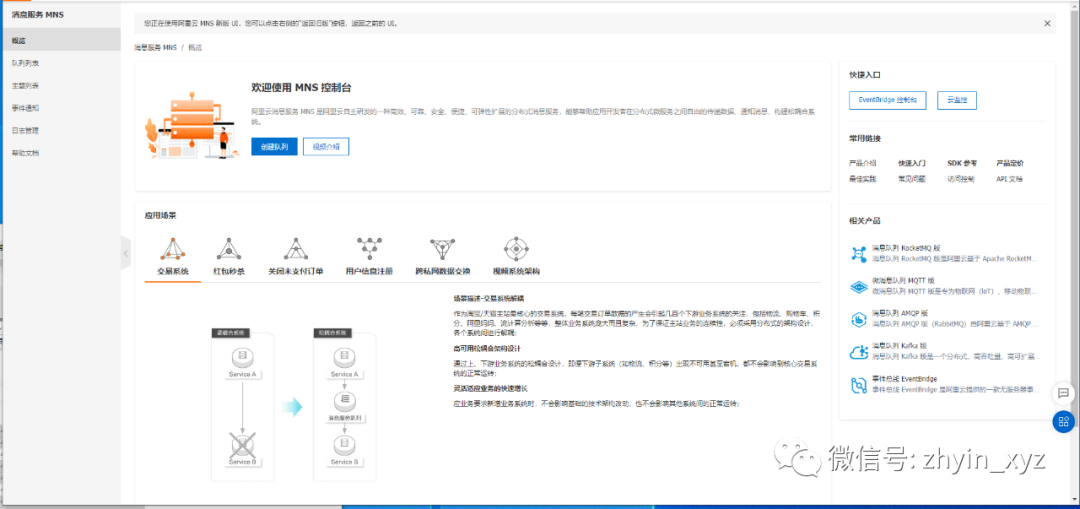Click the MQTT product icon
The height and width of the screenshot is (509, 1080).
(858, 287)
